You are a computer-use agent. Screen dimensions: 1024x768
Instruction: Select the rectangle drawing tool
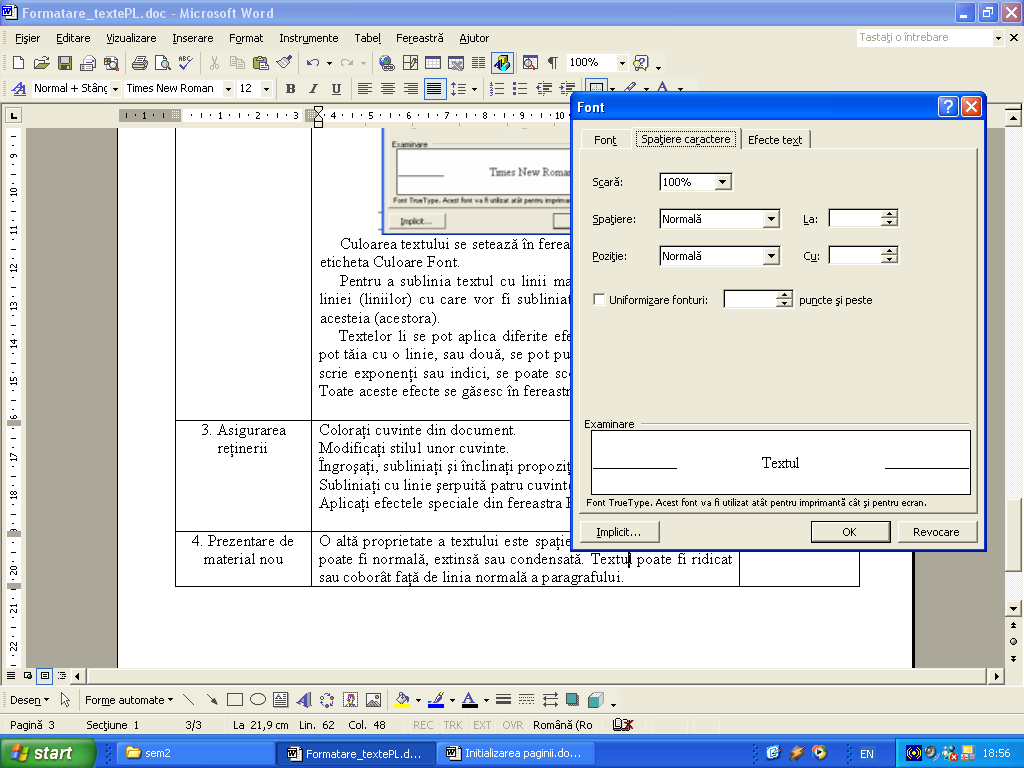234,700
